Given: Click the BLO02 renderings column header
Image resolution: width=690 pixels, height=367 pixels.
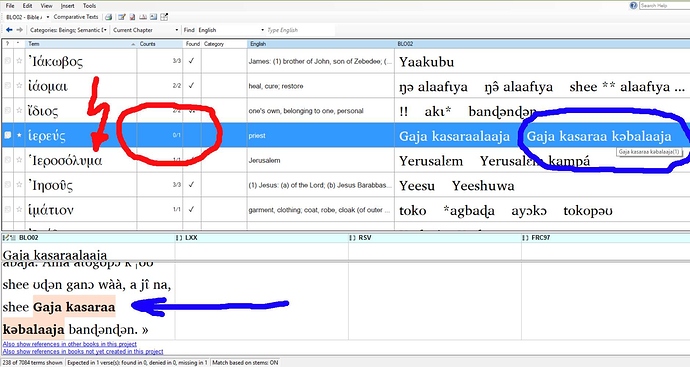Looking at the screenshot, I should pos(542,44).
